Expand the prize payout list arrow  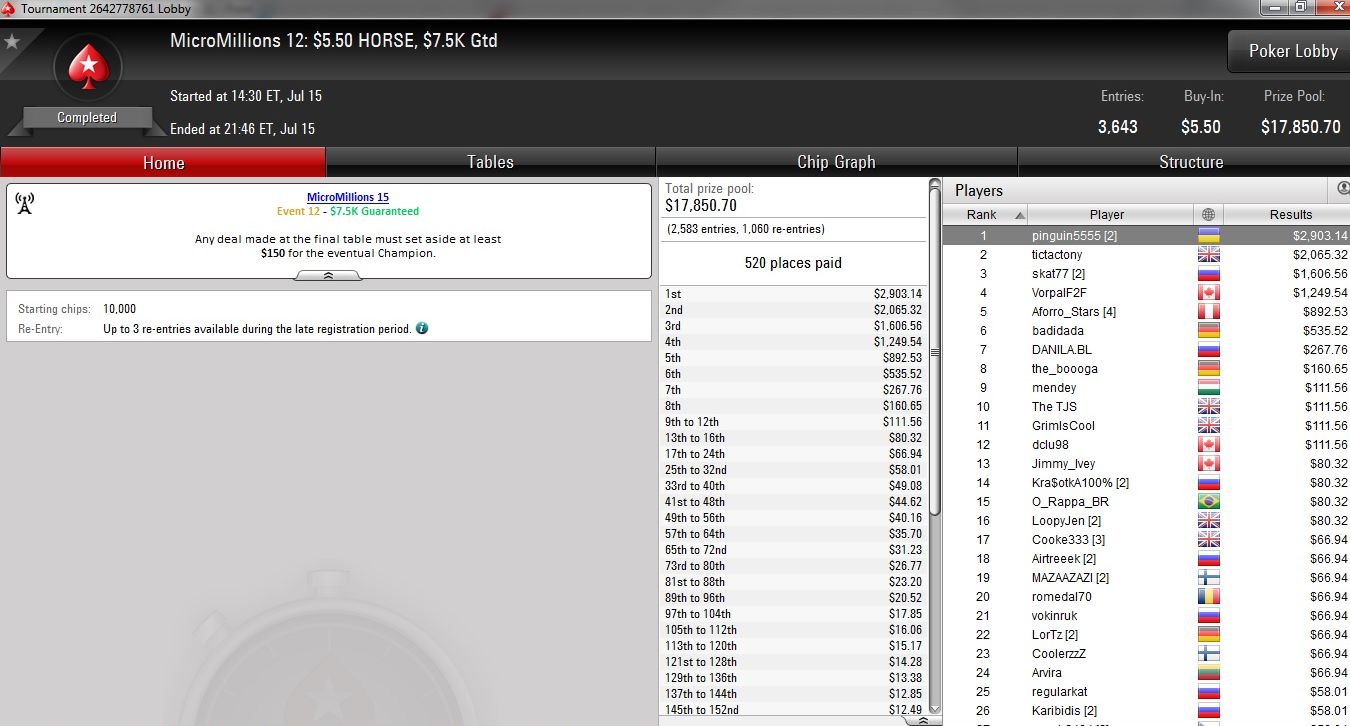[922, 720]
